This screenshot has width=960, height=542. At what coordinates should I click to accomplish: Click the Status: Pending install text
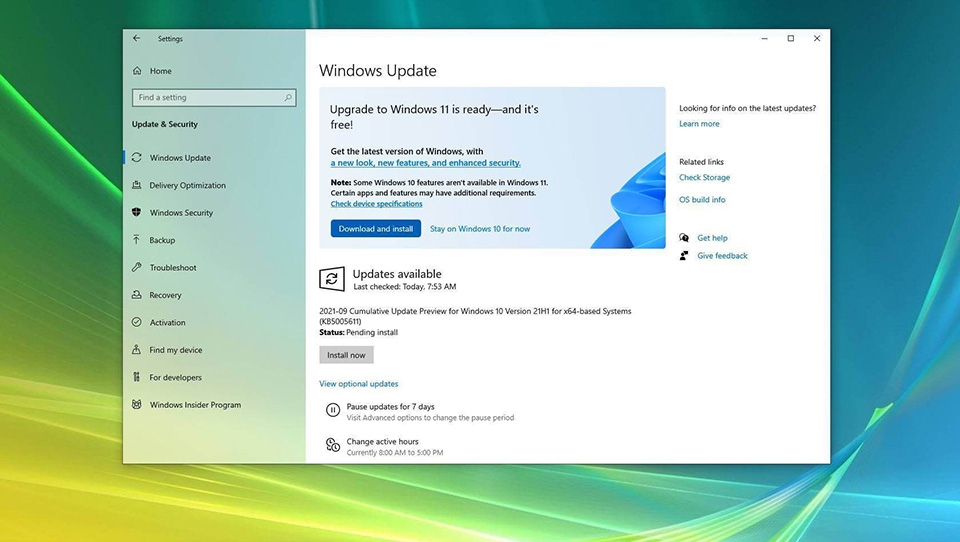[358, 333]
